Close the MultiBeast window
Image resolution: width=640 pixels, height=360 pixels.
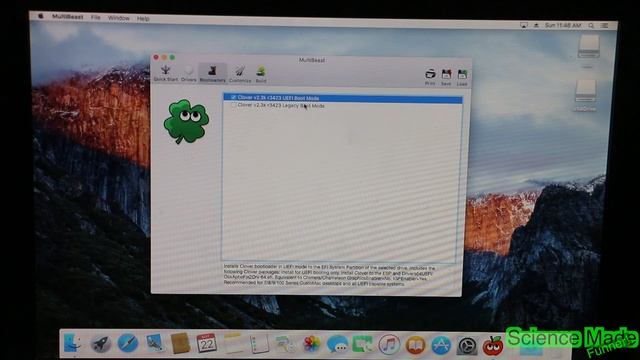(156, 57)
